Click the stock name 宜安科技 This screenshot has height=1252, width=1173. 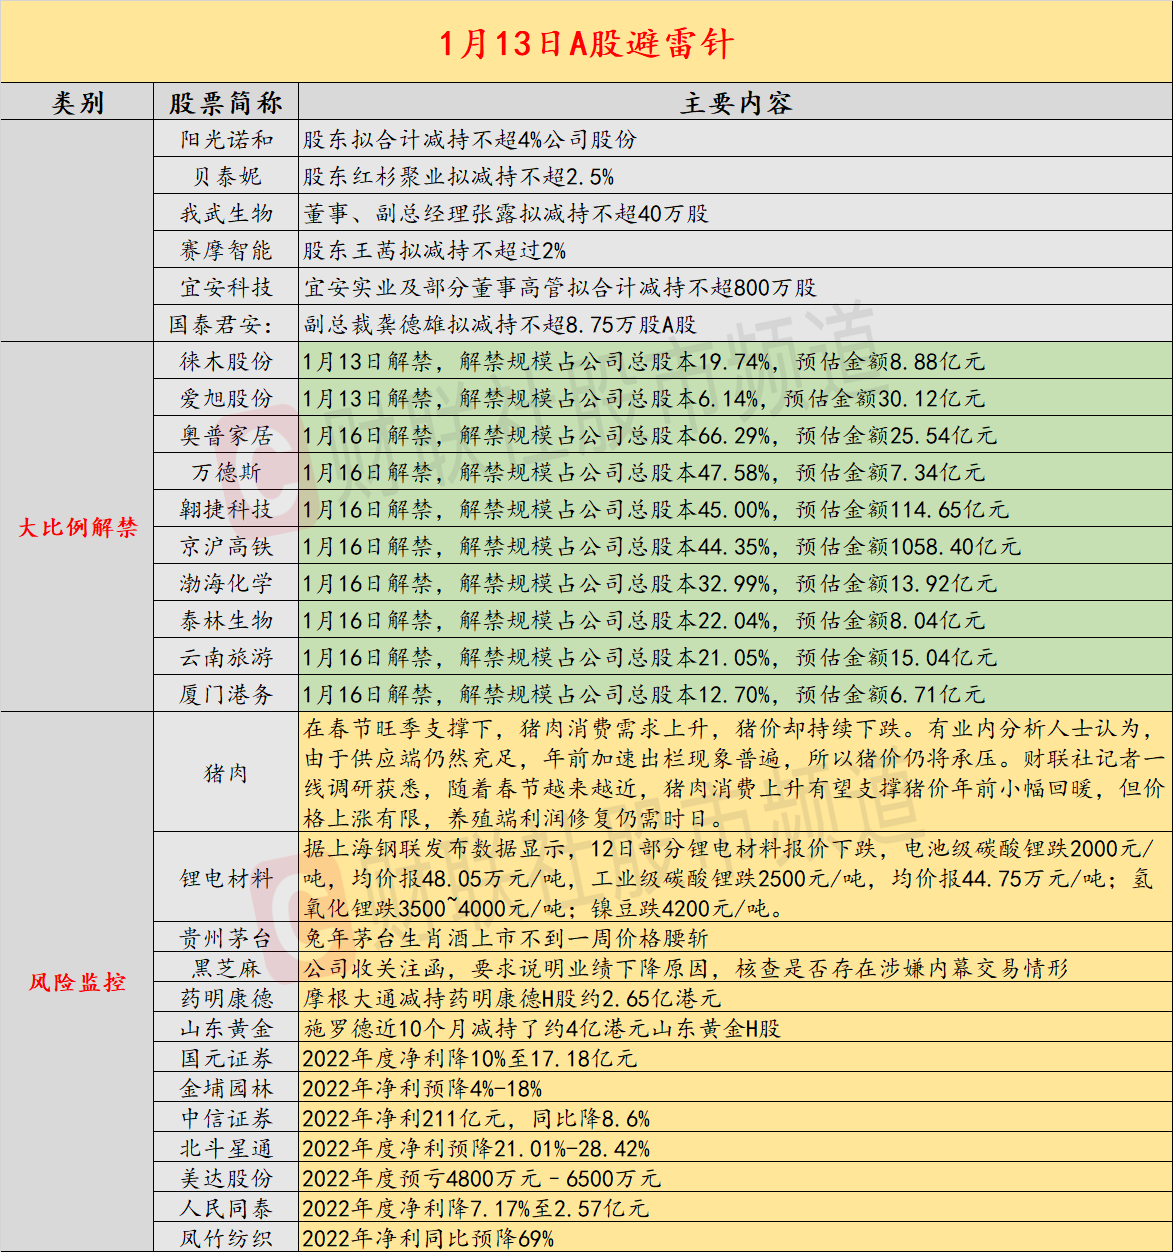point(226,287)
